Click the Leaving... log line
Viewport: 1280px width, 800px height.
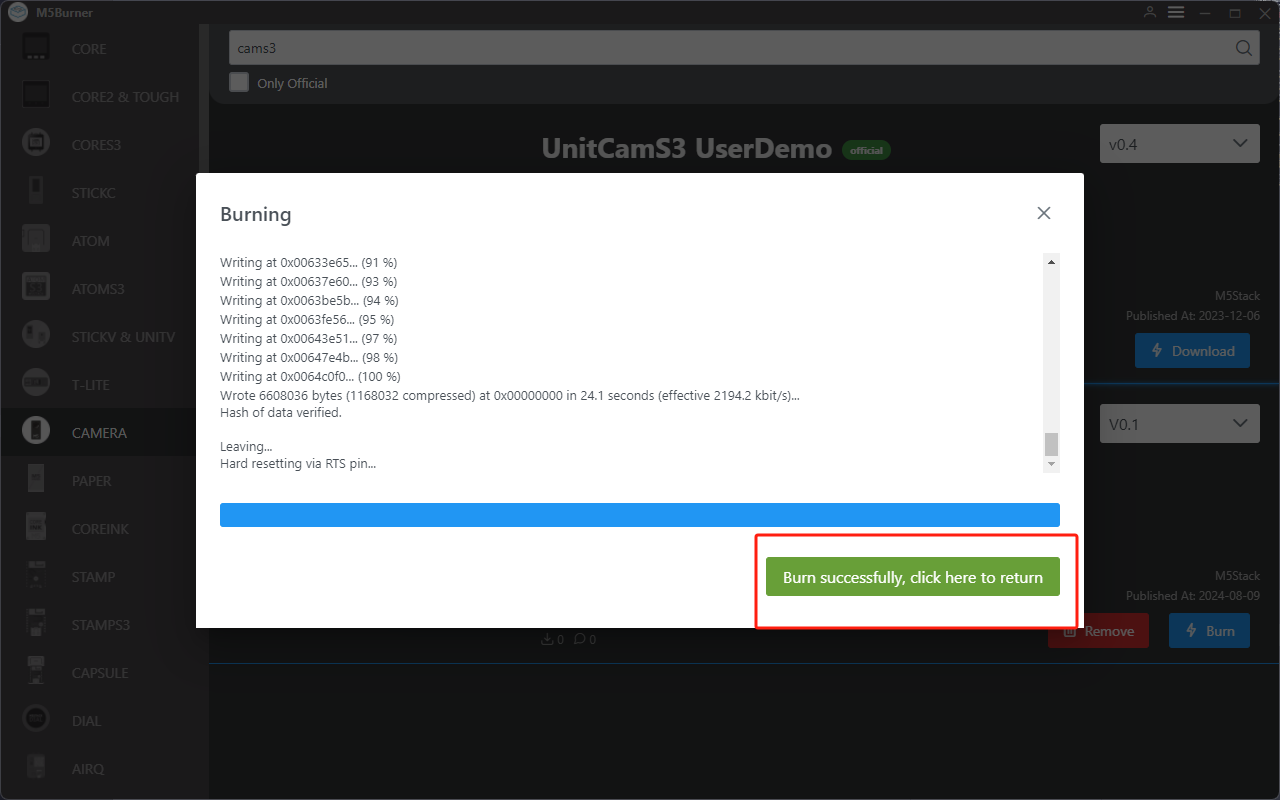coord(246,447)
